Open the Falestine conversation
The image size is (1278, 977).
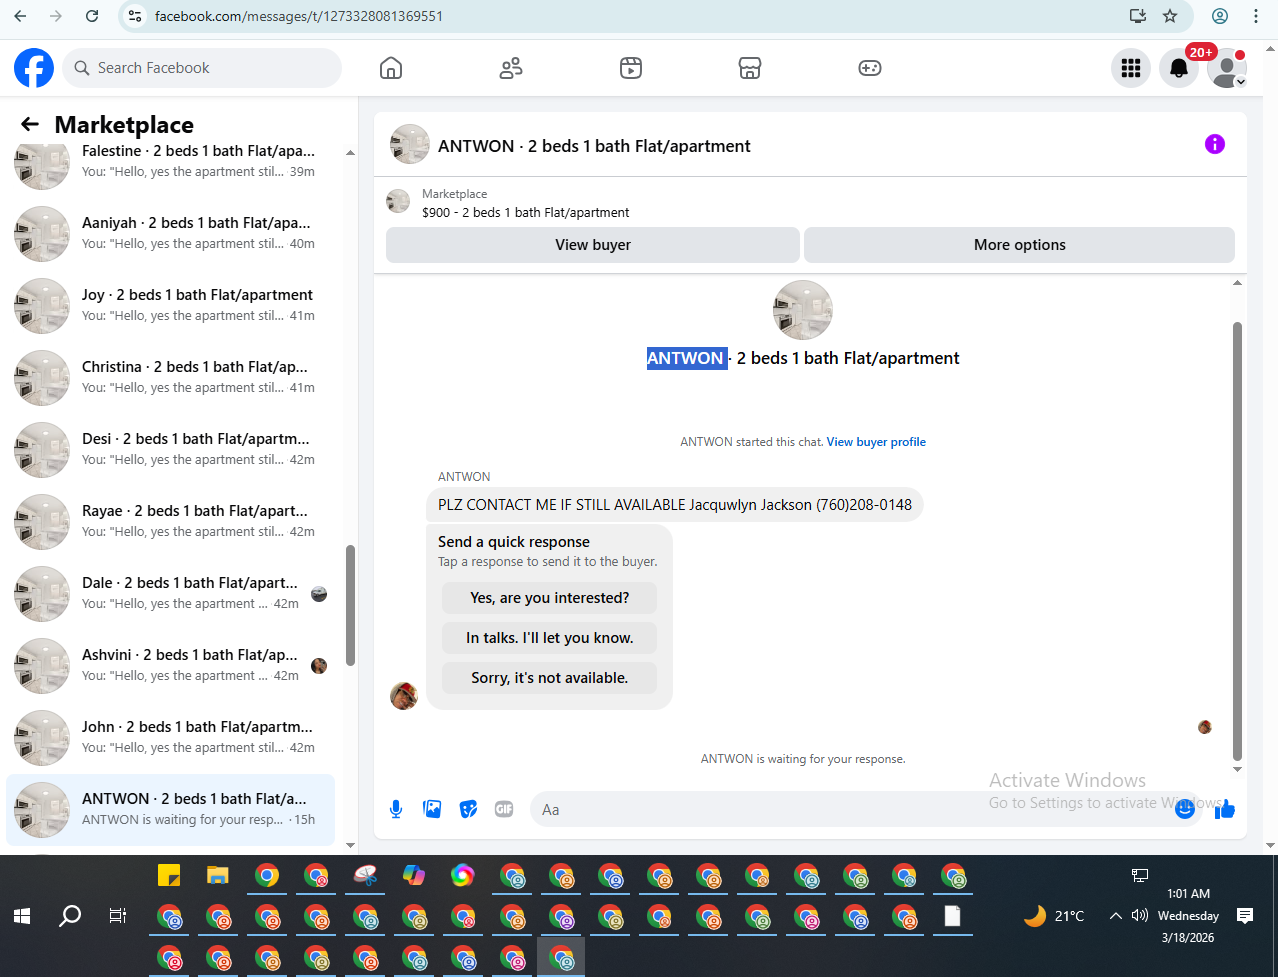pyautogui.click(x=171, y=162)
